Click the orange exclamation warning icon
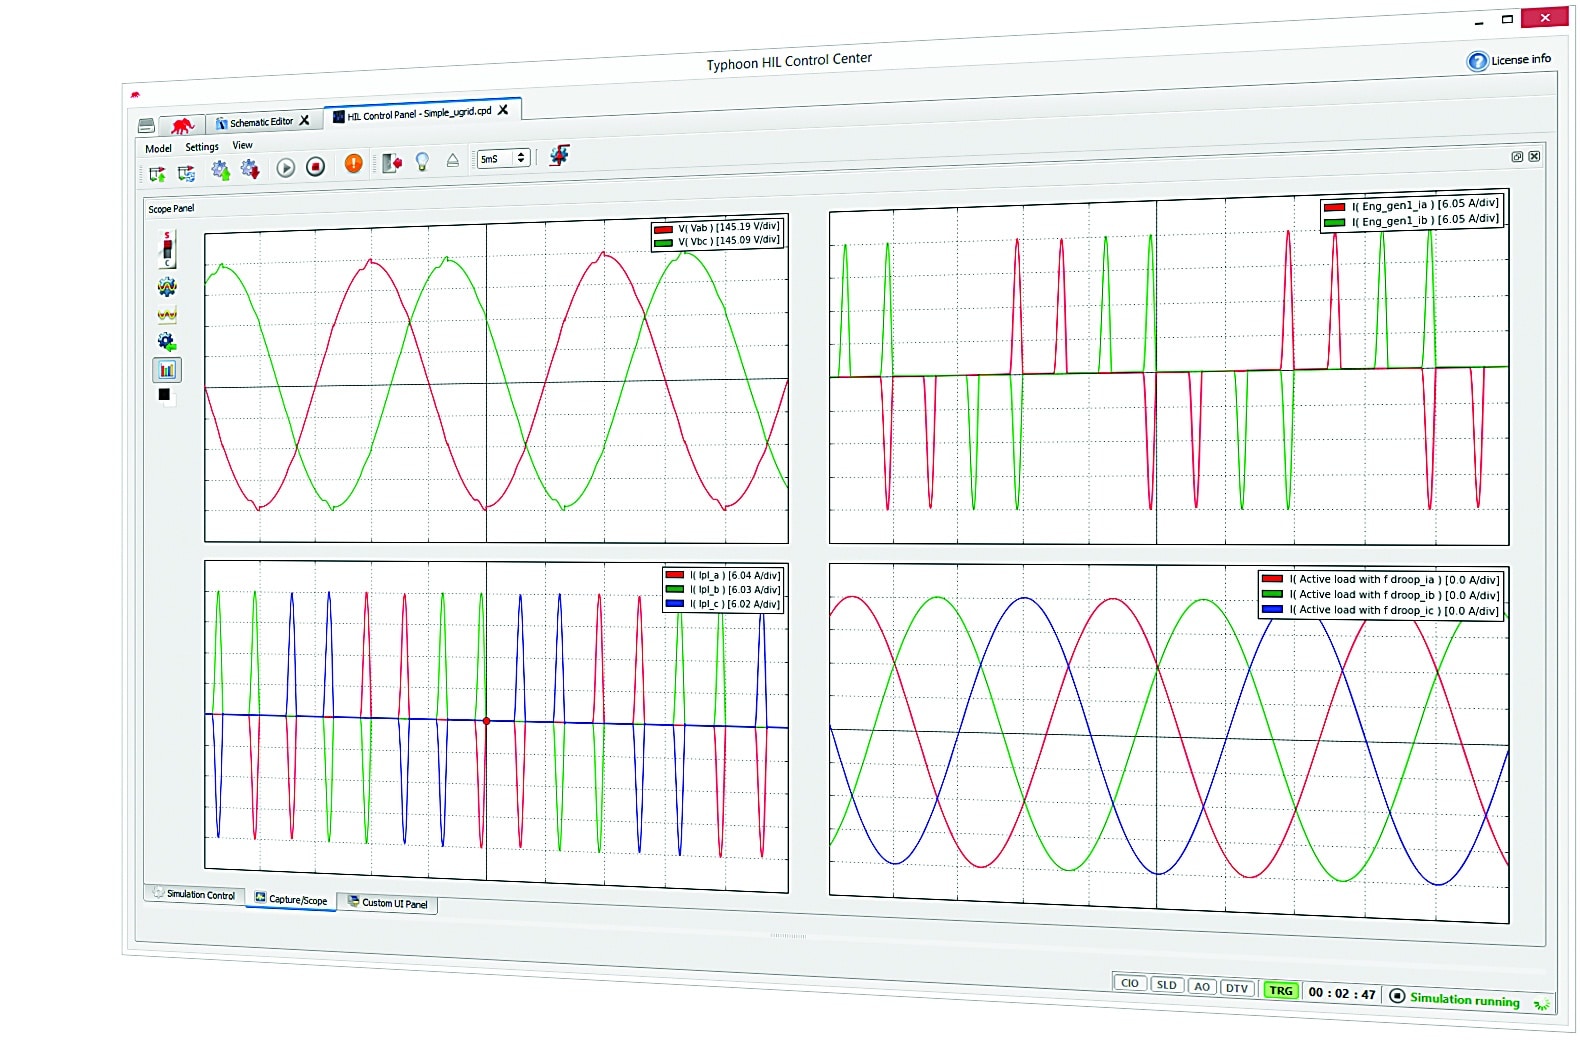Viewport: 1580px width, 1040px height. 353,163
